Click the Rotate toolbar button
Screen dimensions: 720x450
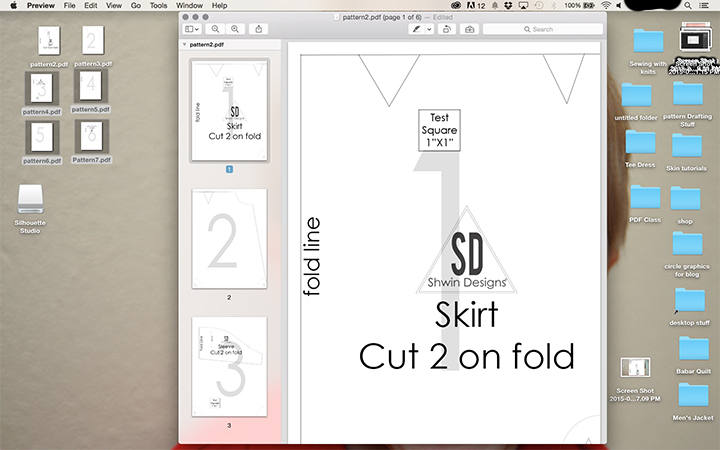(446, 29)
